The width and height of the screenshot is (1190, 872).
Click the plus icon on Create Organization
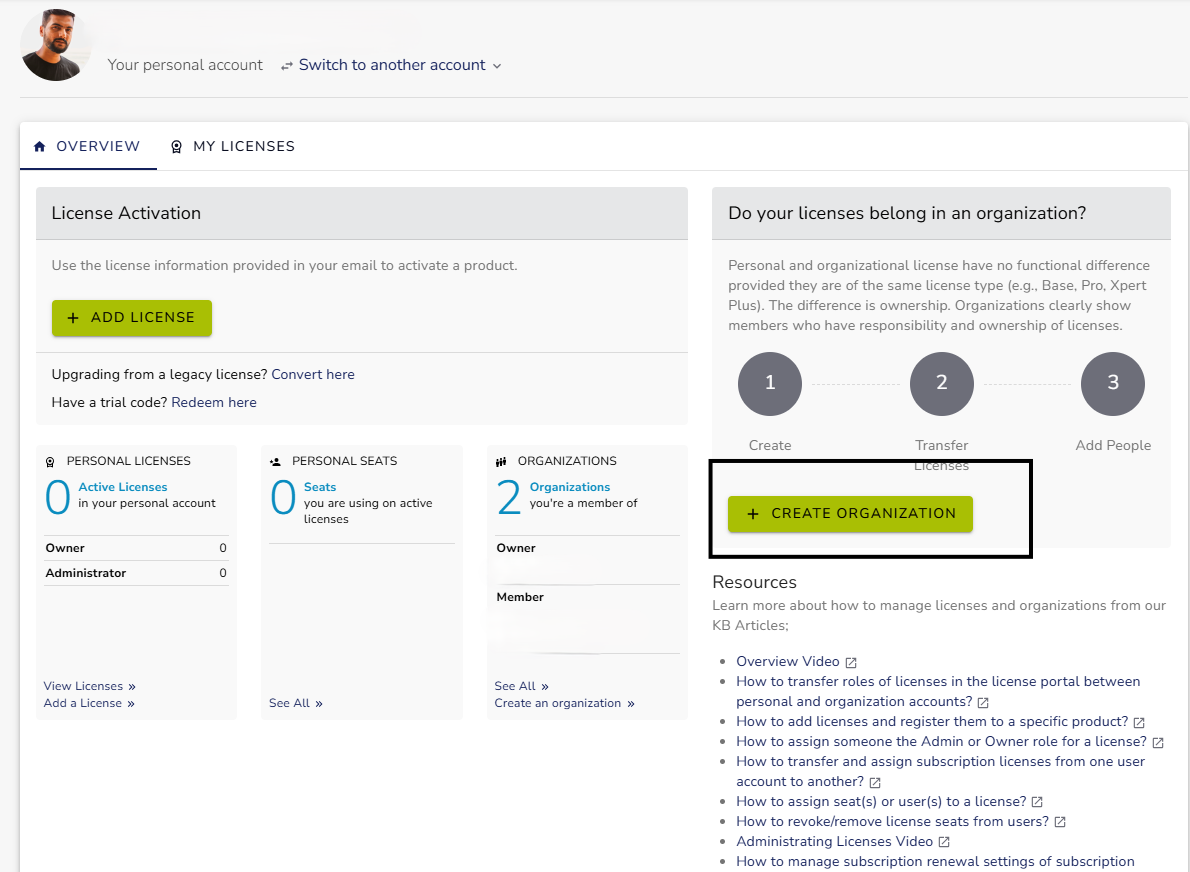click(753, 514)
